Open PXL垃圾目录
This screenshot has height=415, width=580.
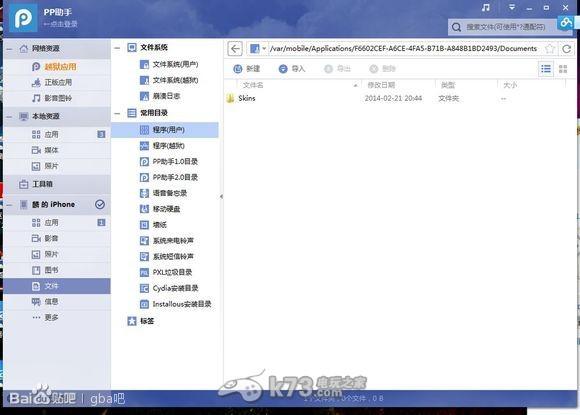[166, 272]
